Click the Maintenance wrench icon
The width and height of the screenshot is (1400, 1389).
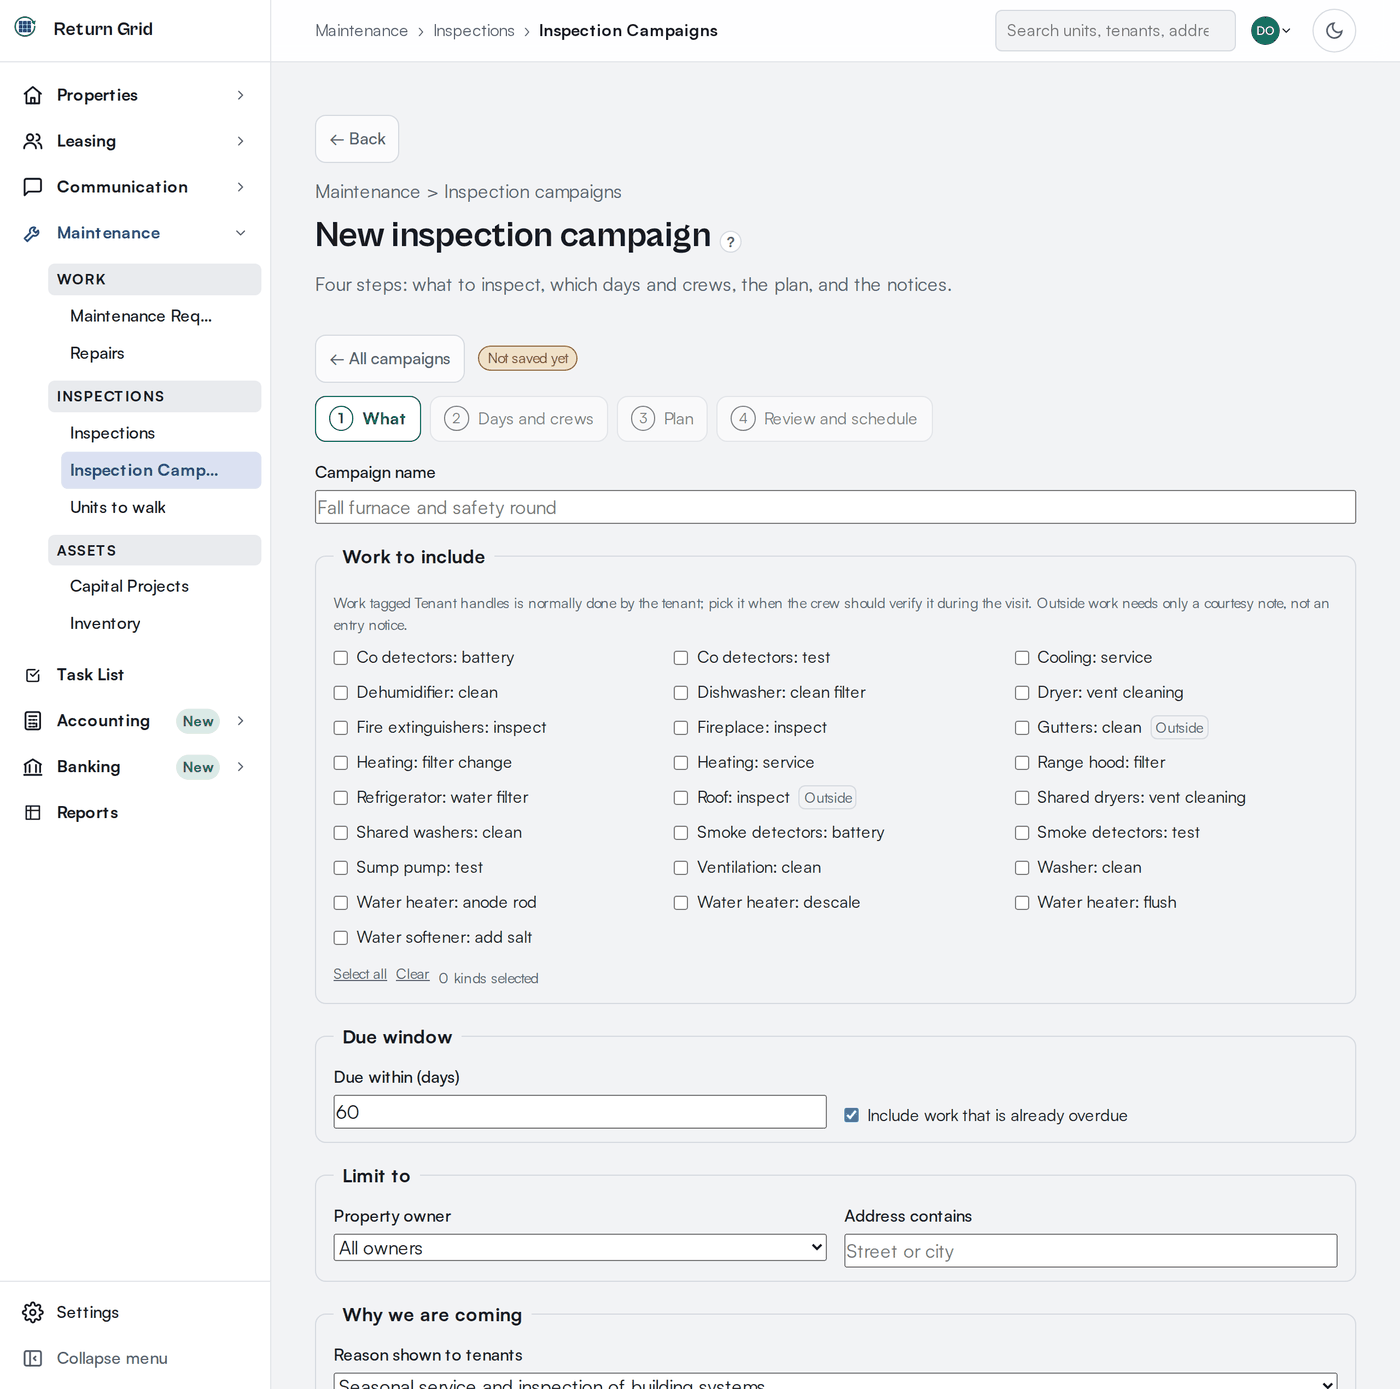pos(33,233)
